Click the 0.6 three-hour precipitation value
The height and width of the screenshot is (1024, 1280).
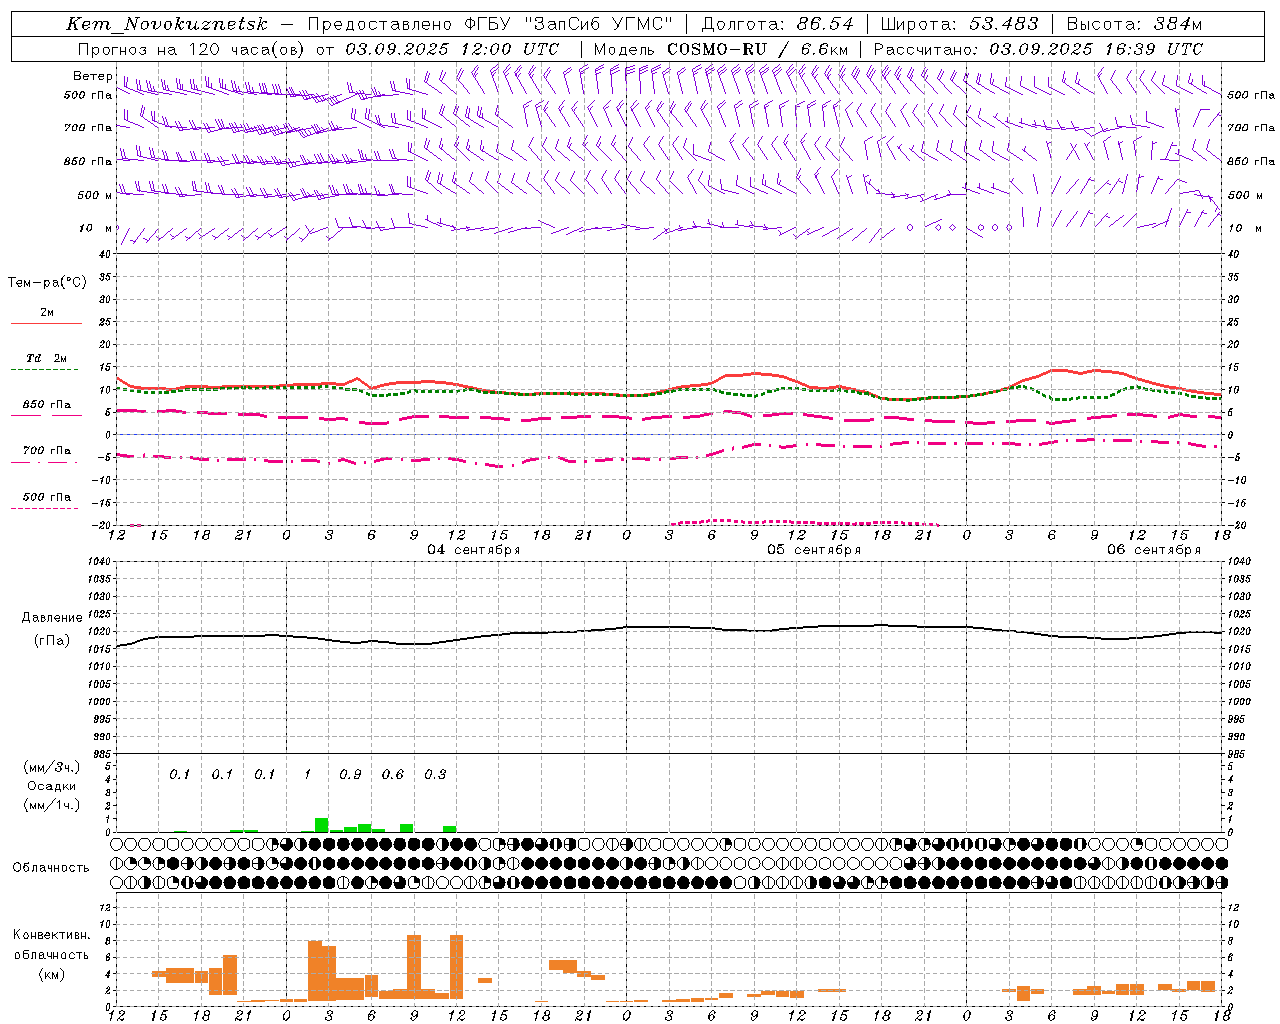tap(393, 774)
